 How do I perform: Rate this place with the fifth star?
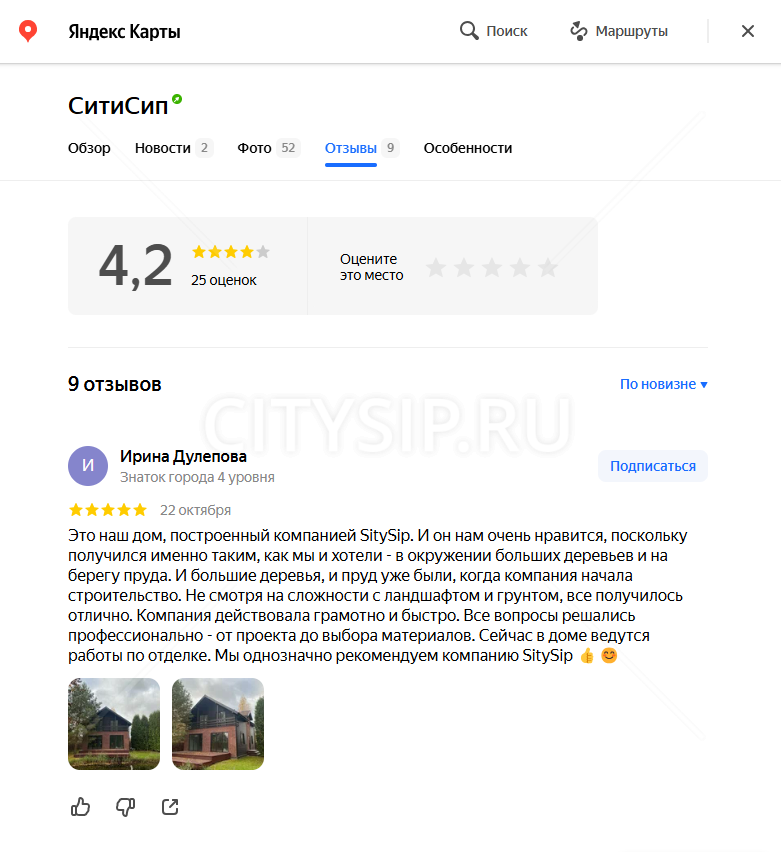[548, 267]
